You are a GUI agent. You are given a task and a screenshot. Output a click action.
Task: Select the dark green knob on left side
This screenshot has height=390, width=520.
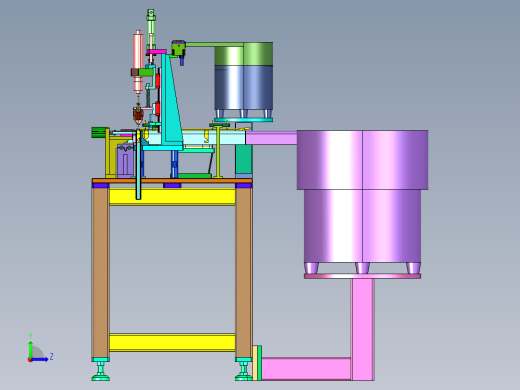coord(98,132)
